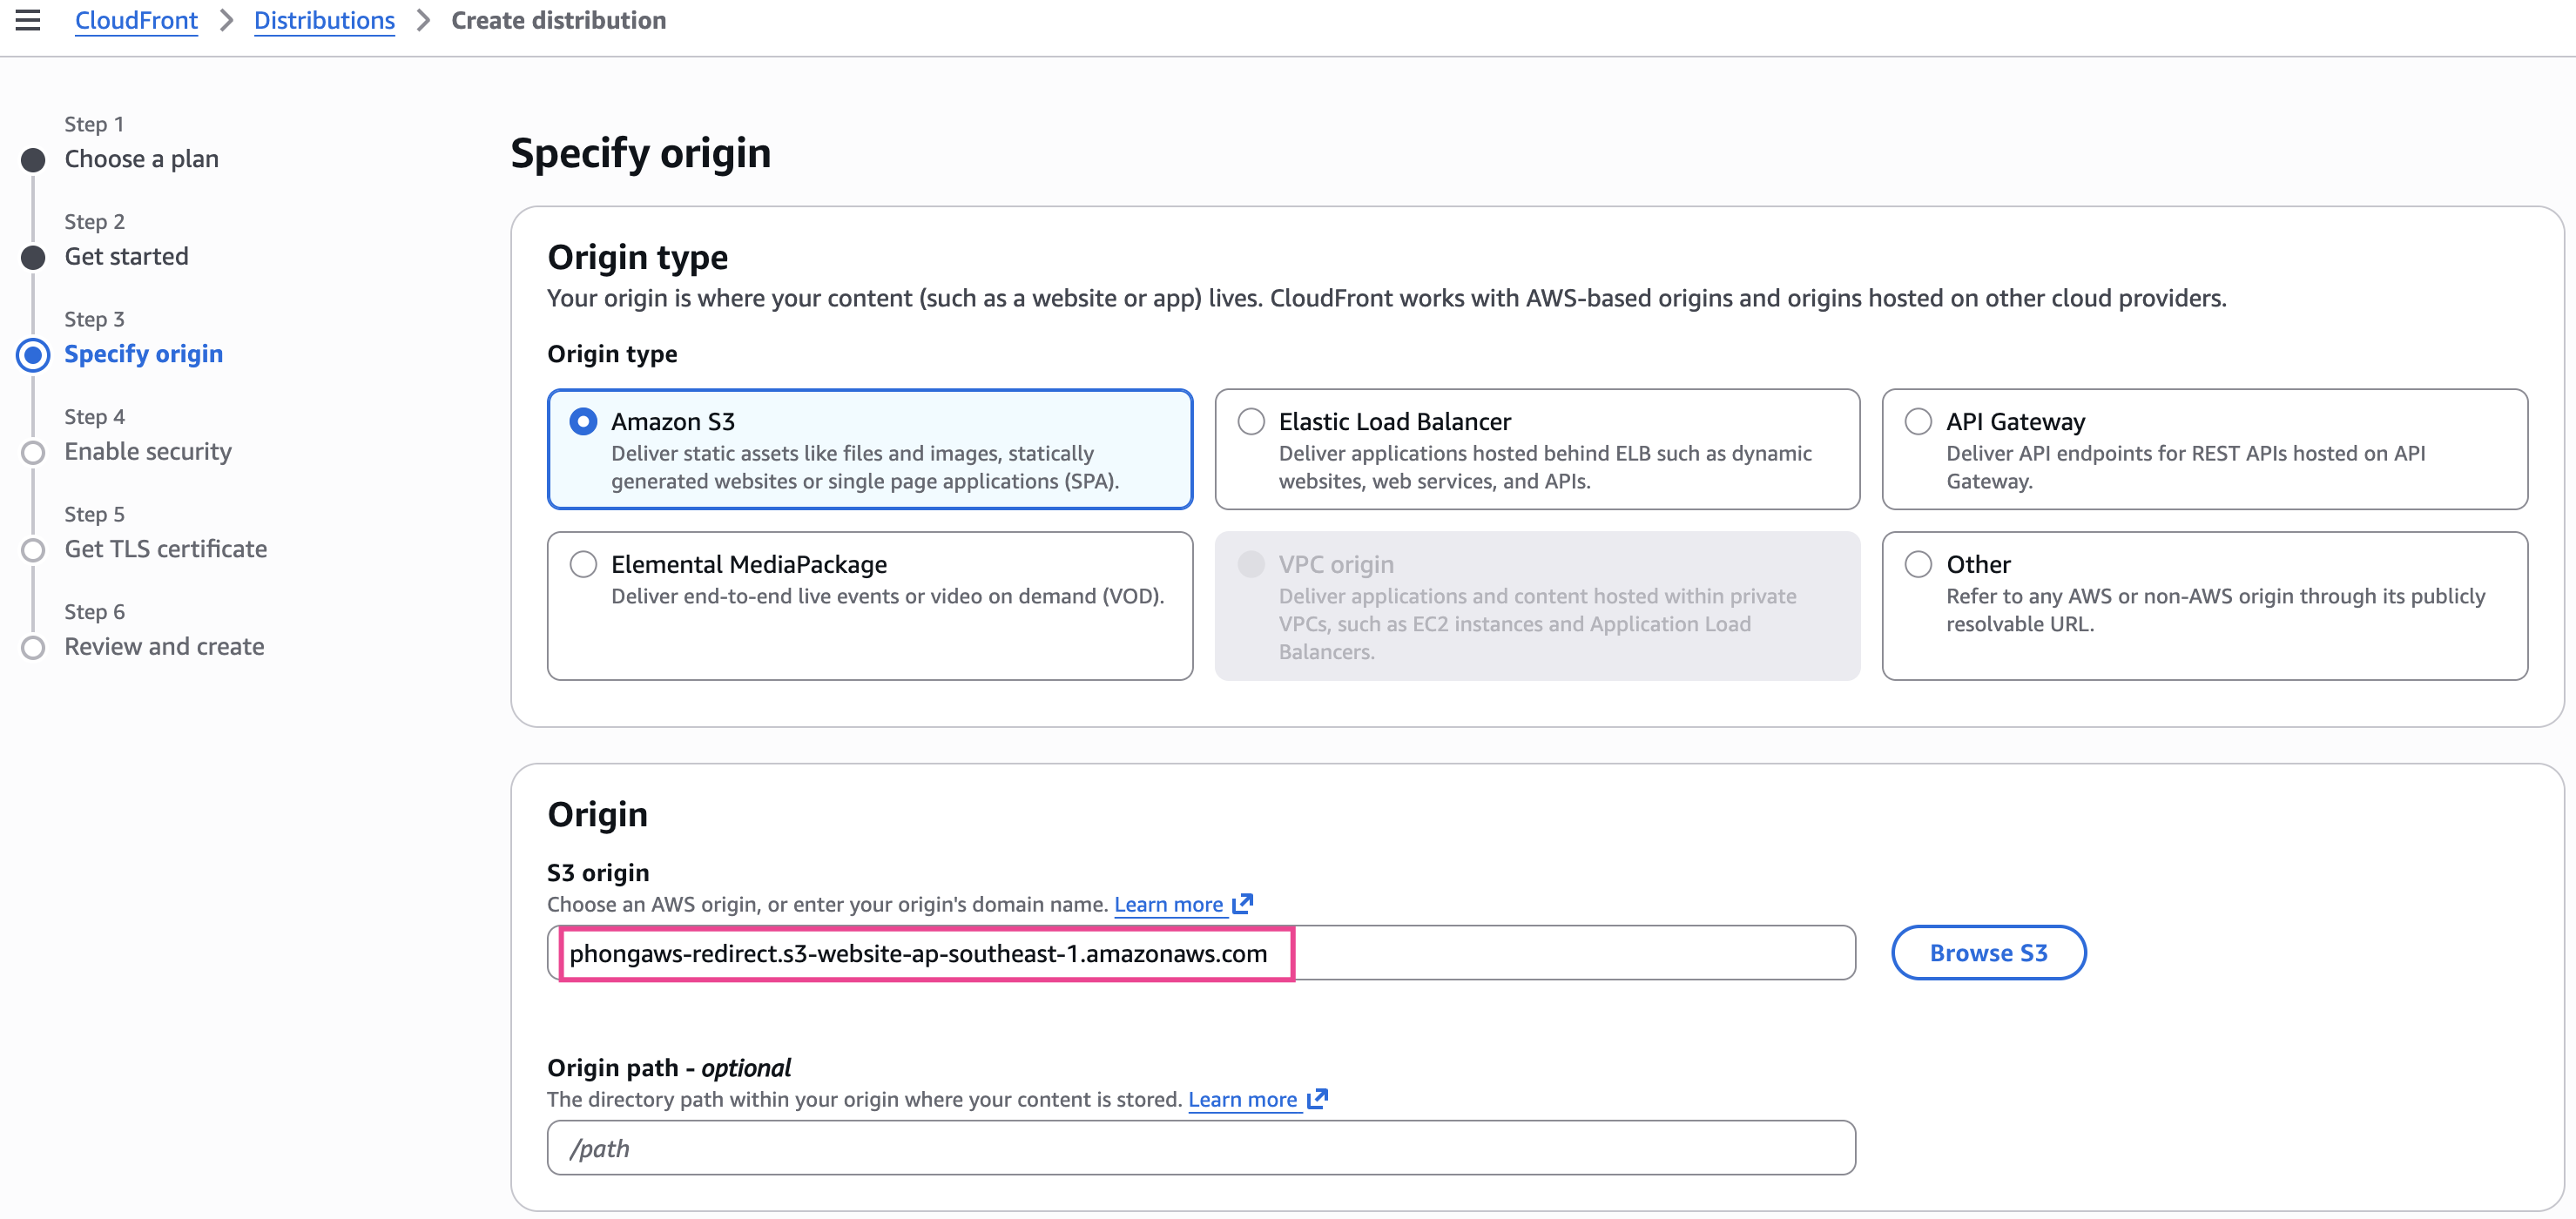This screenshot has width=2576, height=1219.
Task: Go to CloudFront breadcrumb link
Action: pos(136,20)
